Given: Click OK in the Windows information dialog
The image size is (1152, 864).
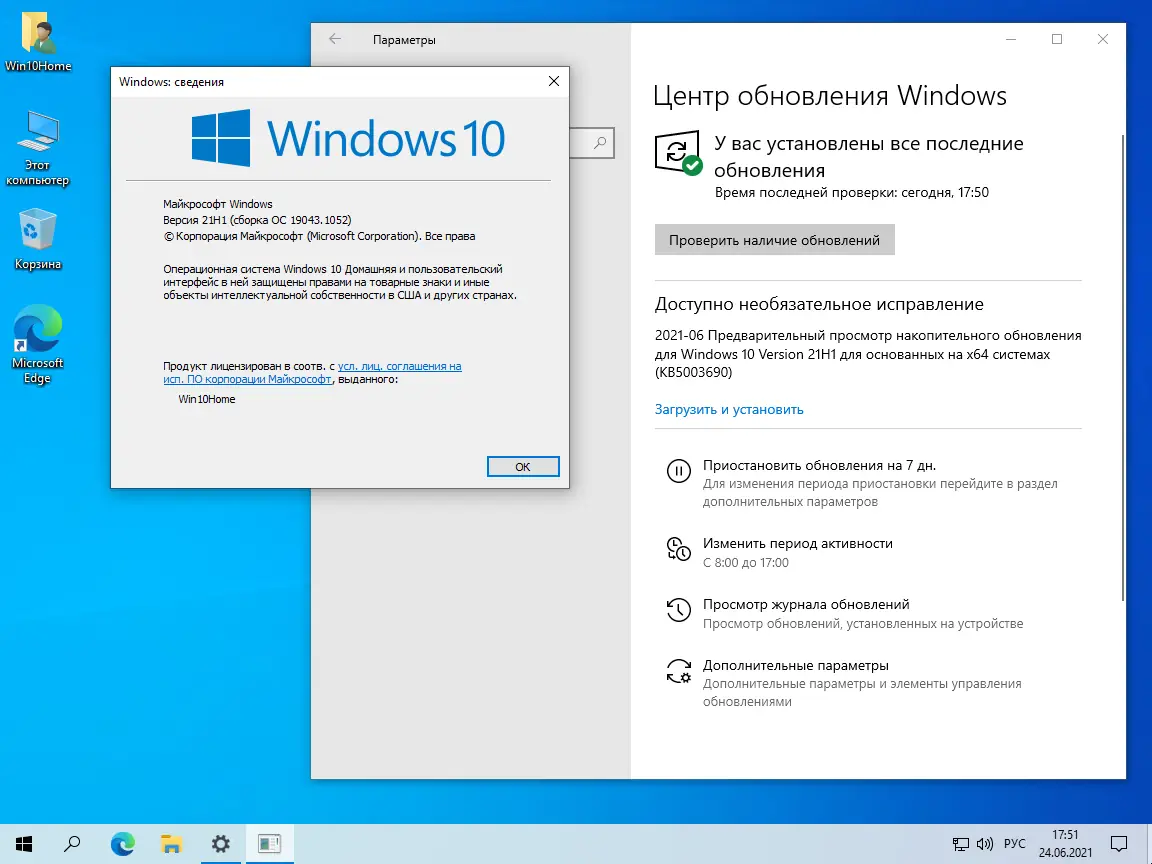Looking at the screenshot, I should point(522,466).
